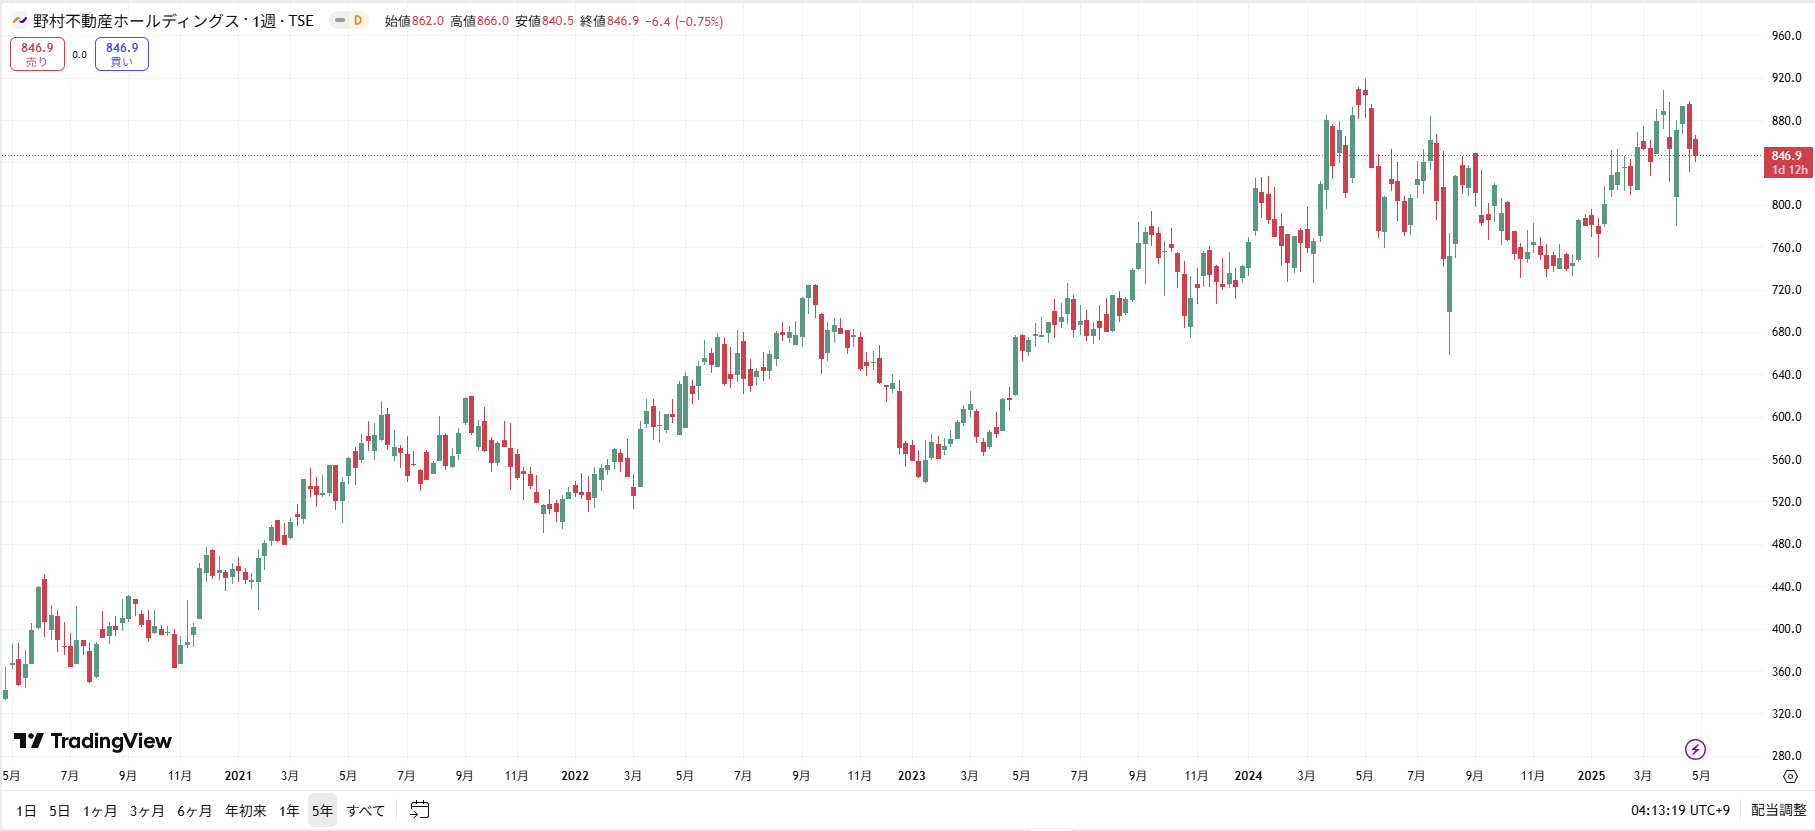The width and height of the screenshot is (1815, 831).
Task: Click the Nomura Real Estate symbol logo icon
Action: (x=19, y=20)
